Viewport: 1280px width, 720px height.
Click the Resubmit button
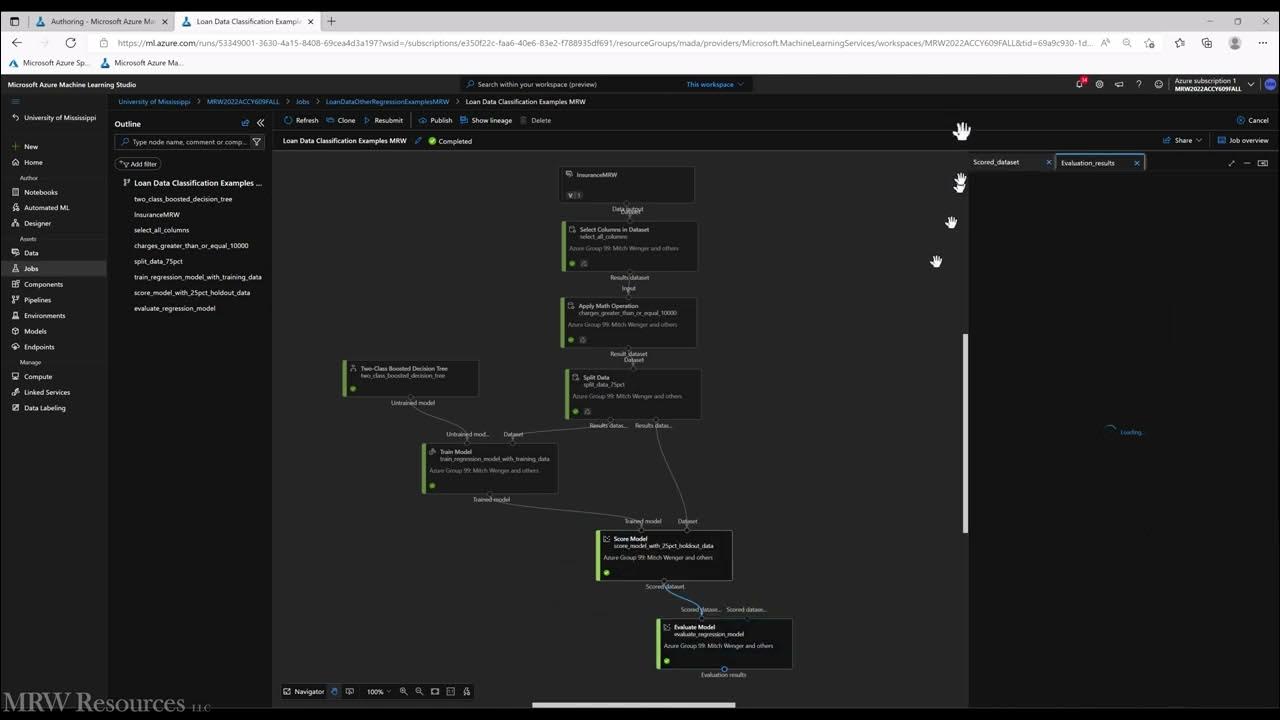[383, 120]
